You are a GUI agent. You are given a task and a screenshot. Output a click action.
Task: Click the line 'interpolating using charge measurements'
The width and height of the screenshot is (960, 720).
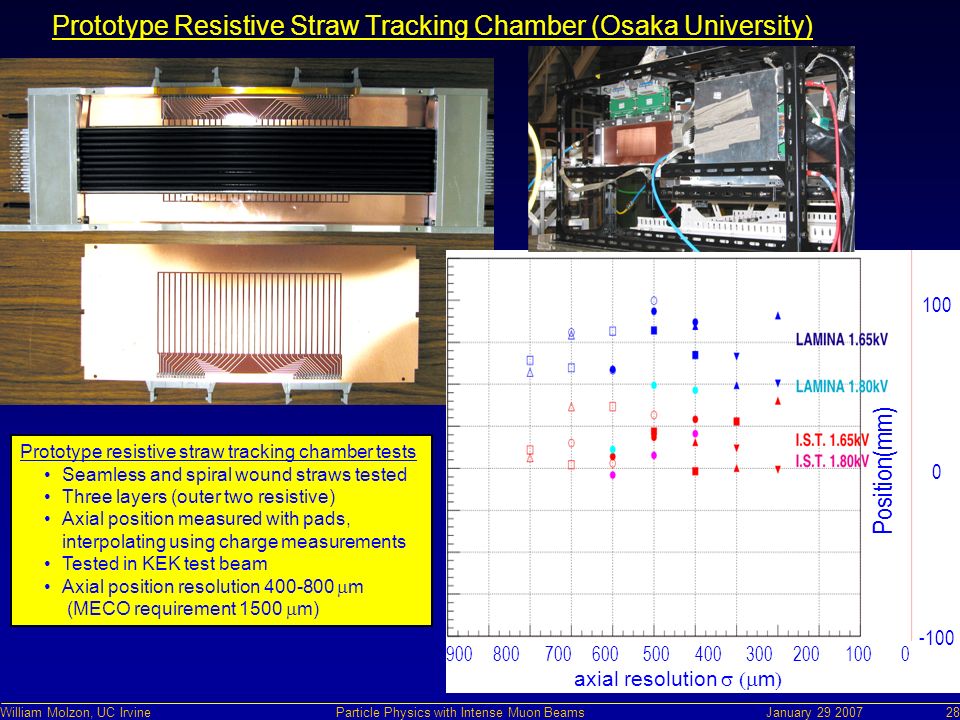(233, 542)
